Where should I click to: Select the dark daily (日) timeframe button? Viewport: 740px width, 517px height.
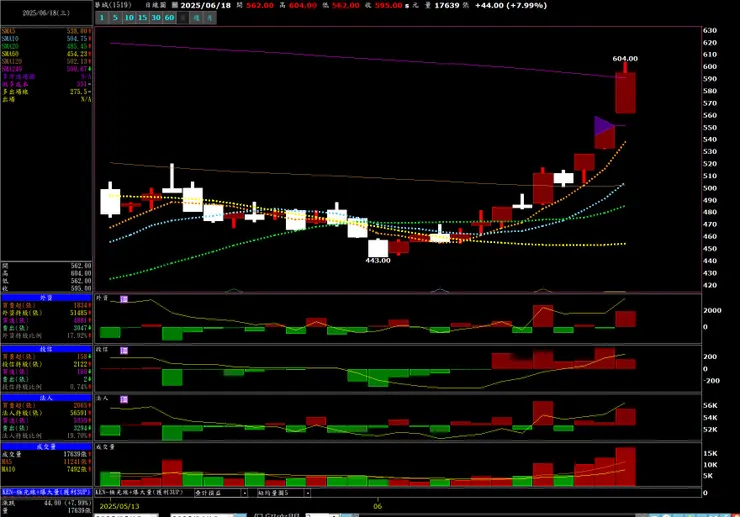point(183,18)
